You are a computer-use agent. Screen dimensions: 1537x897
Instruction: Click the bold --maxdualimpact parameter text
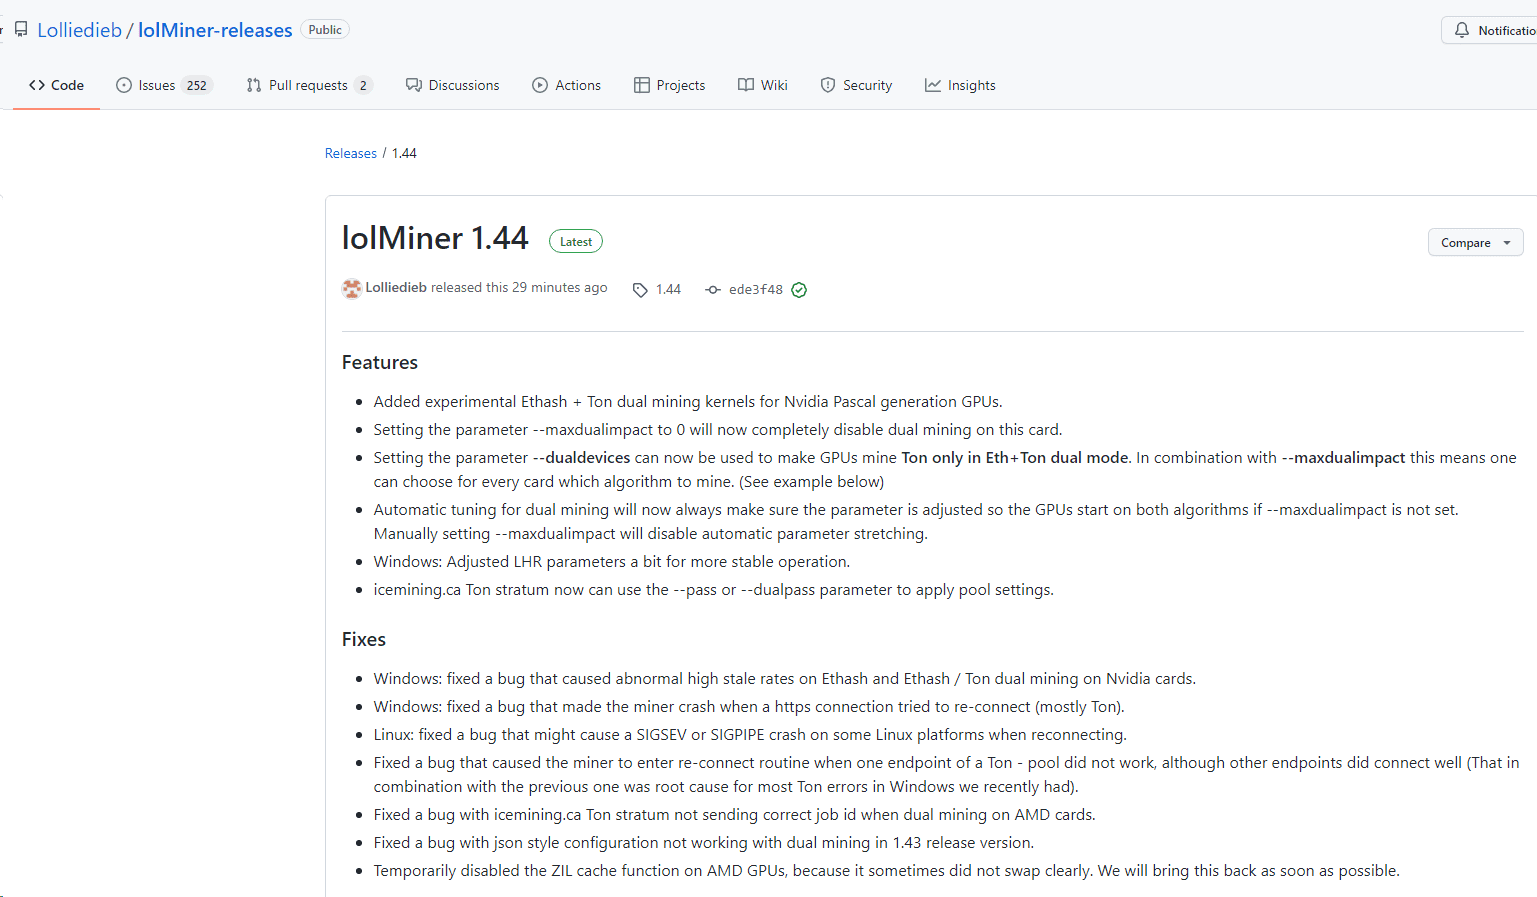point(1344,457)
